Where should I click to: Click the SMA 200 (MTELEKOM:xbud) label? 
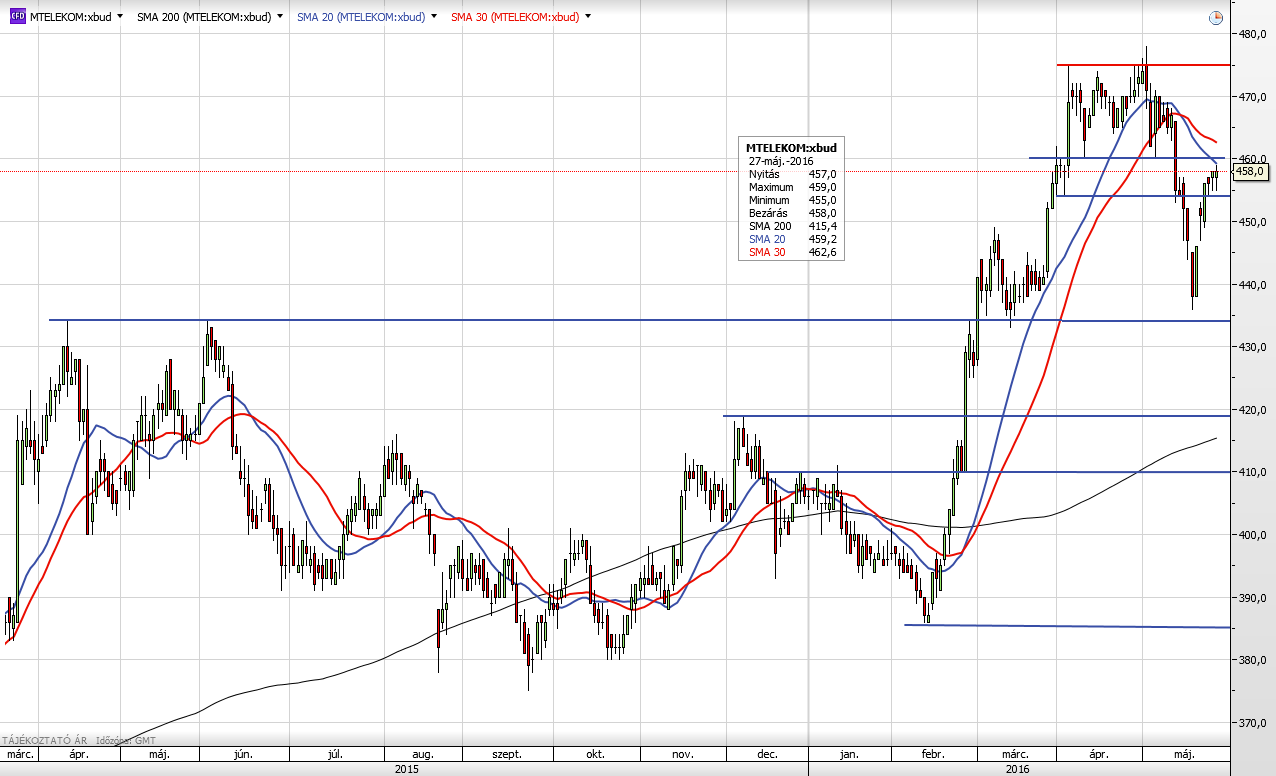click(x=204, y=17)
